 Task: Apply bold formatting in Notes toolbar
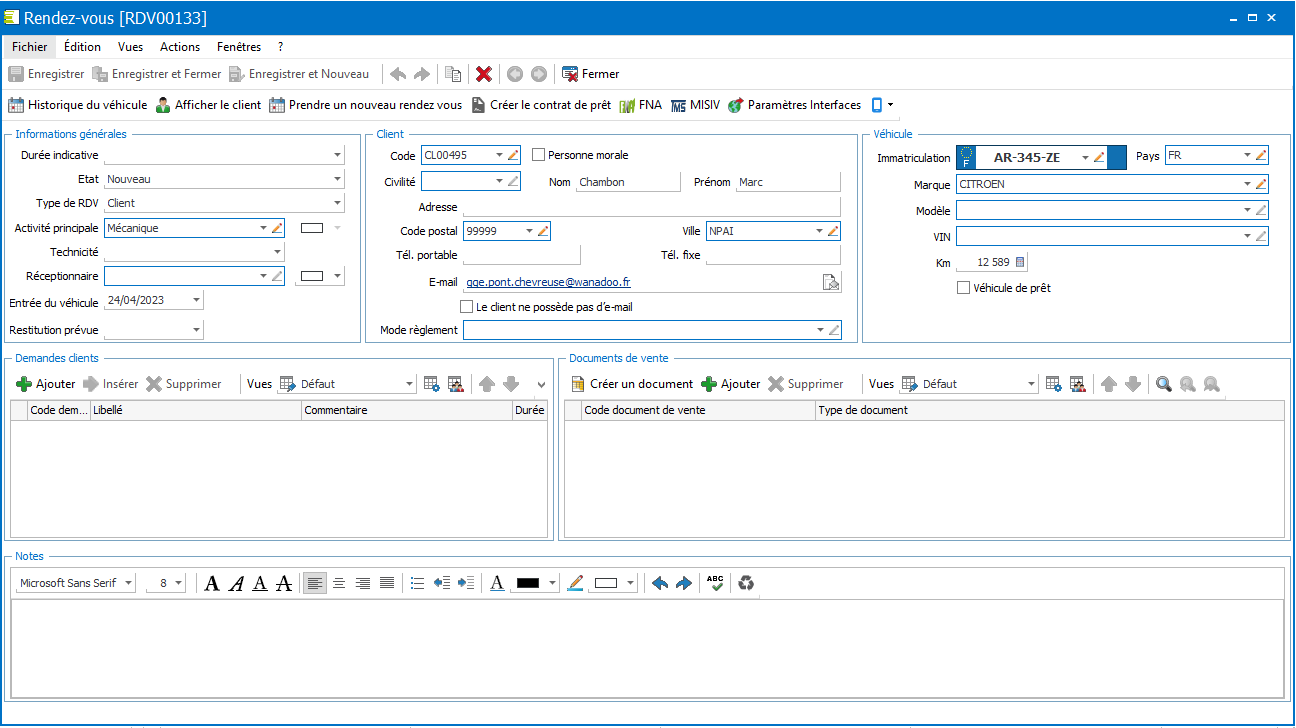click(212, 584)
